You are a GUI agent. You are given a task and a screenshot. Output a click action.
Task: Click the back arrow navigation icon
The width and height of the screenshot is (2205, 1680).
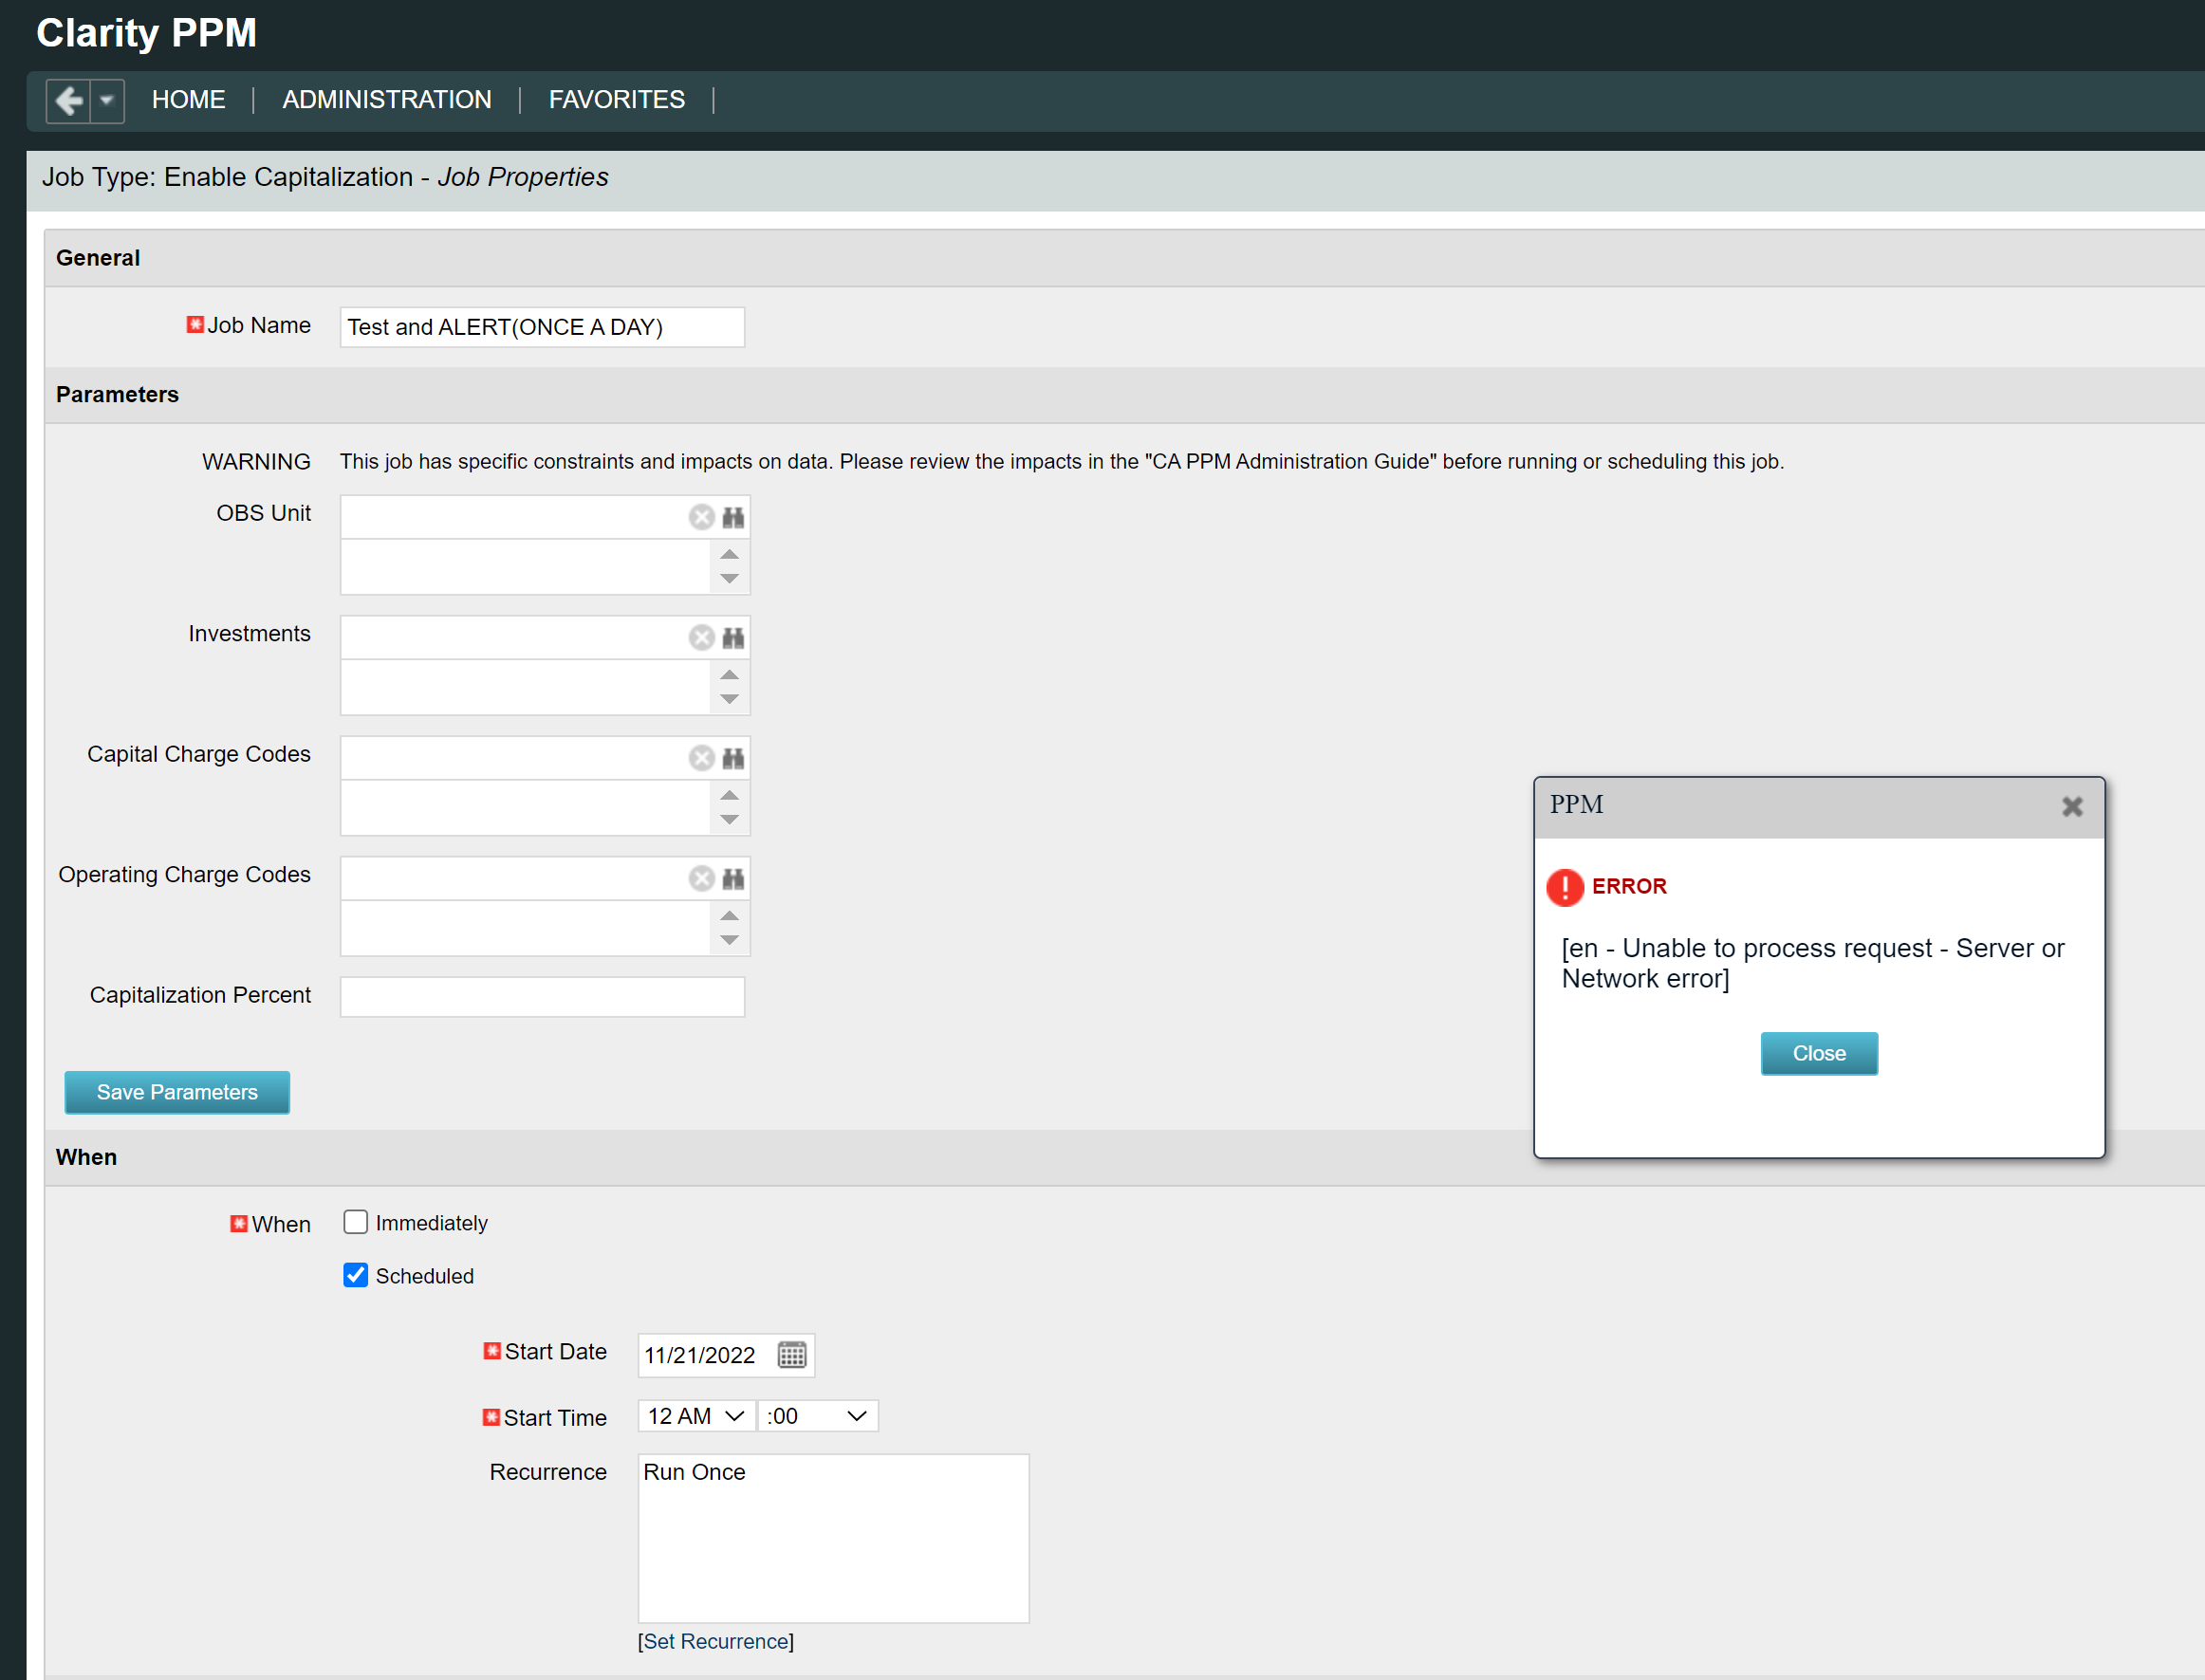(x=68, y=101)
